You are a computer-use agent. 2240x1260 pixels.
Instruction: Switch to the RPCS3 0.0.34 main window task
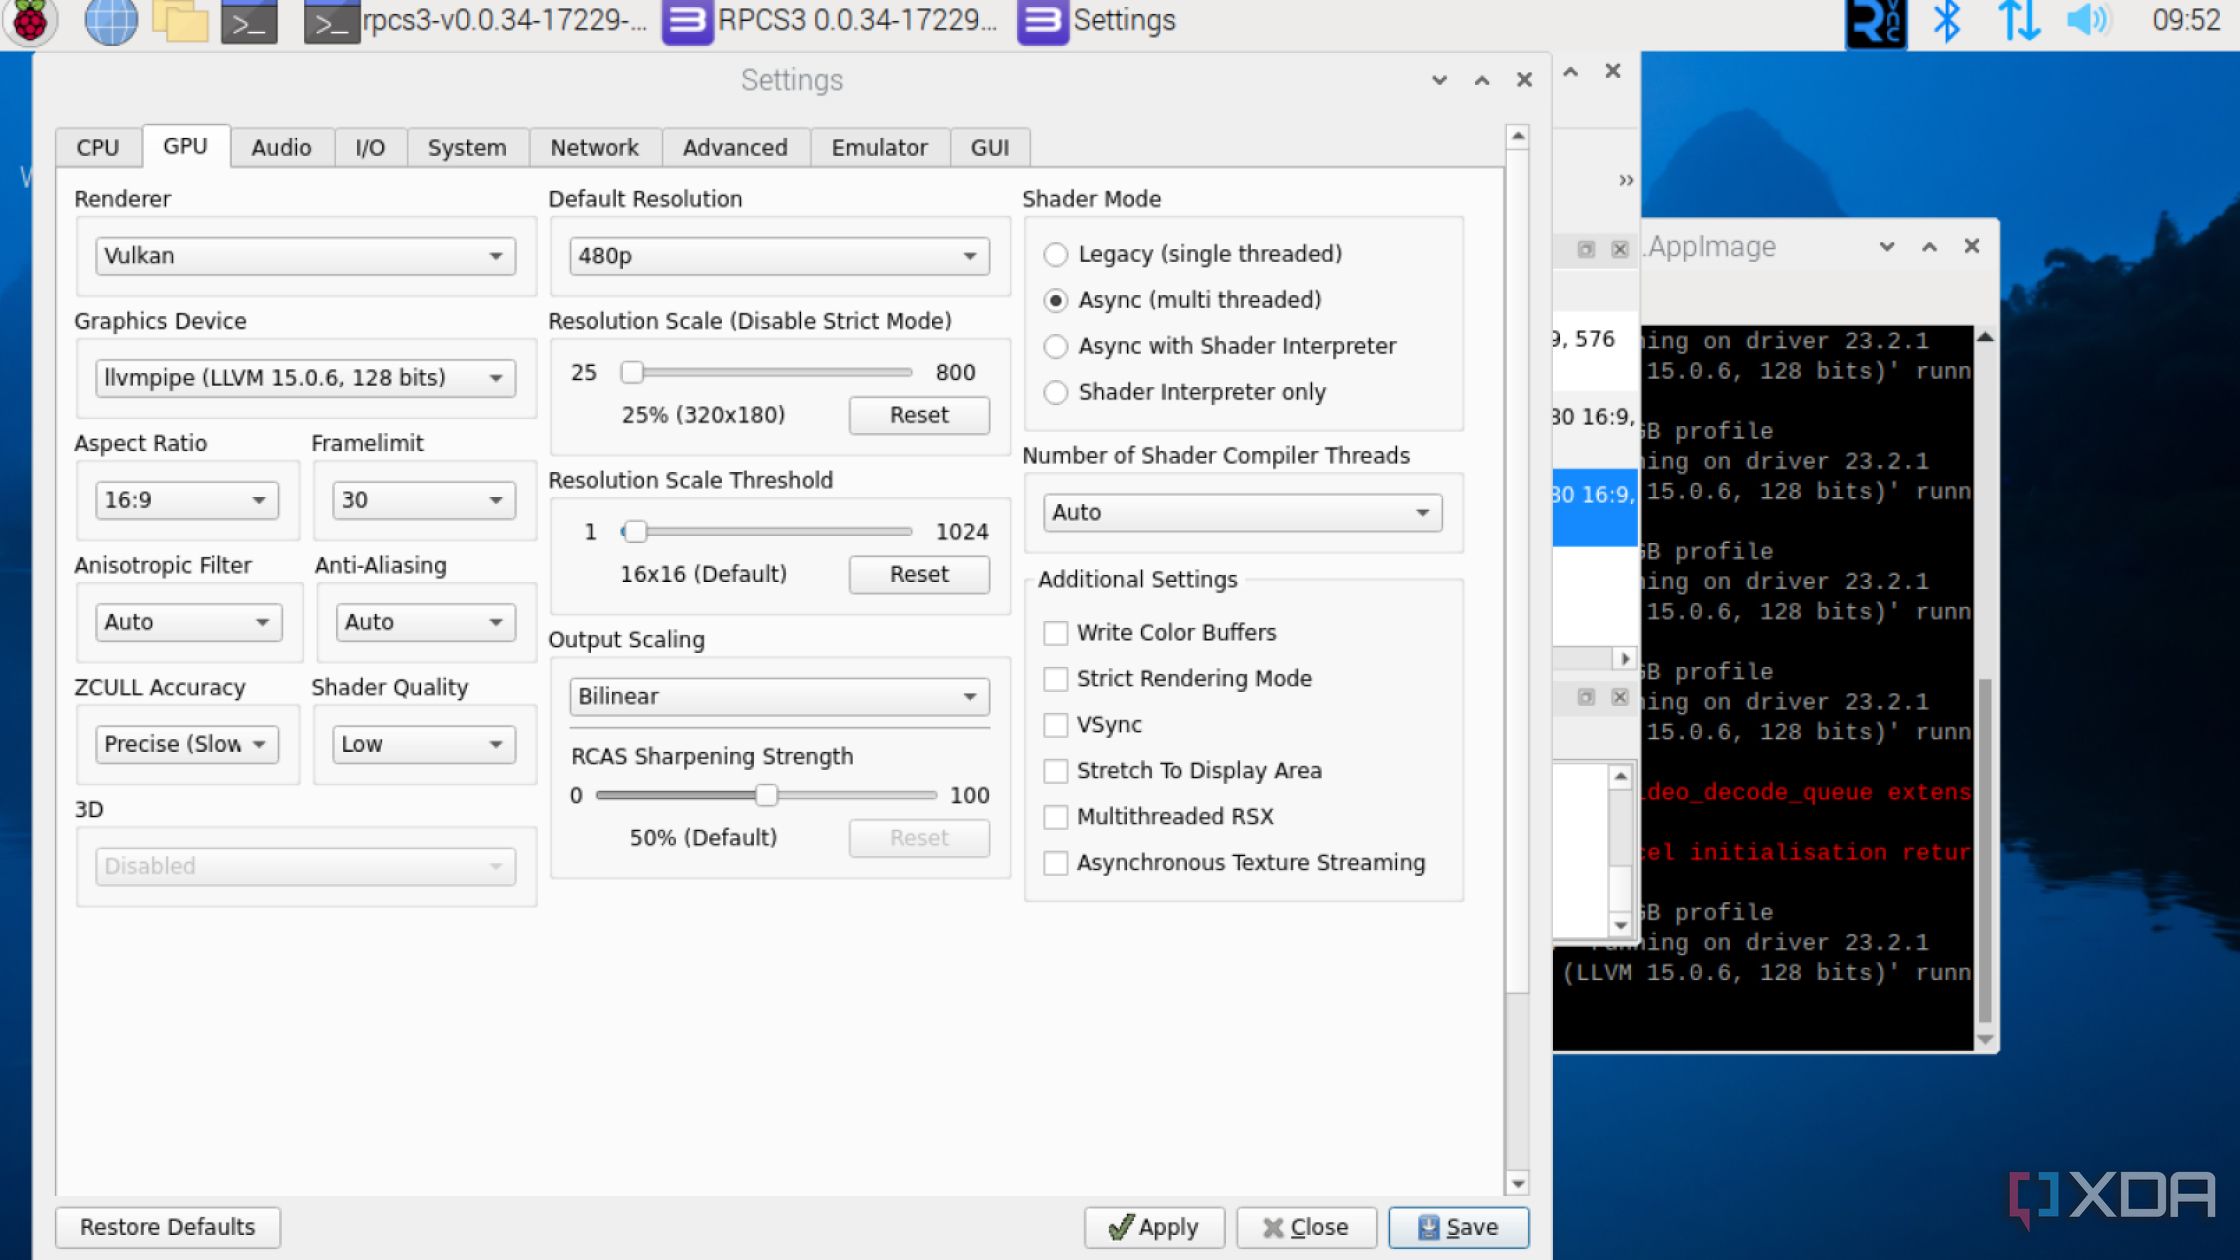pyautogui.click(x=832, y=21)
